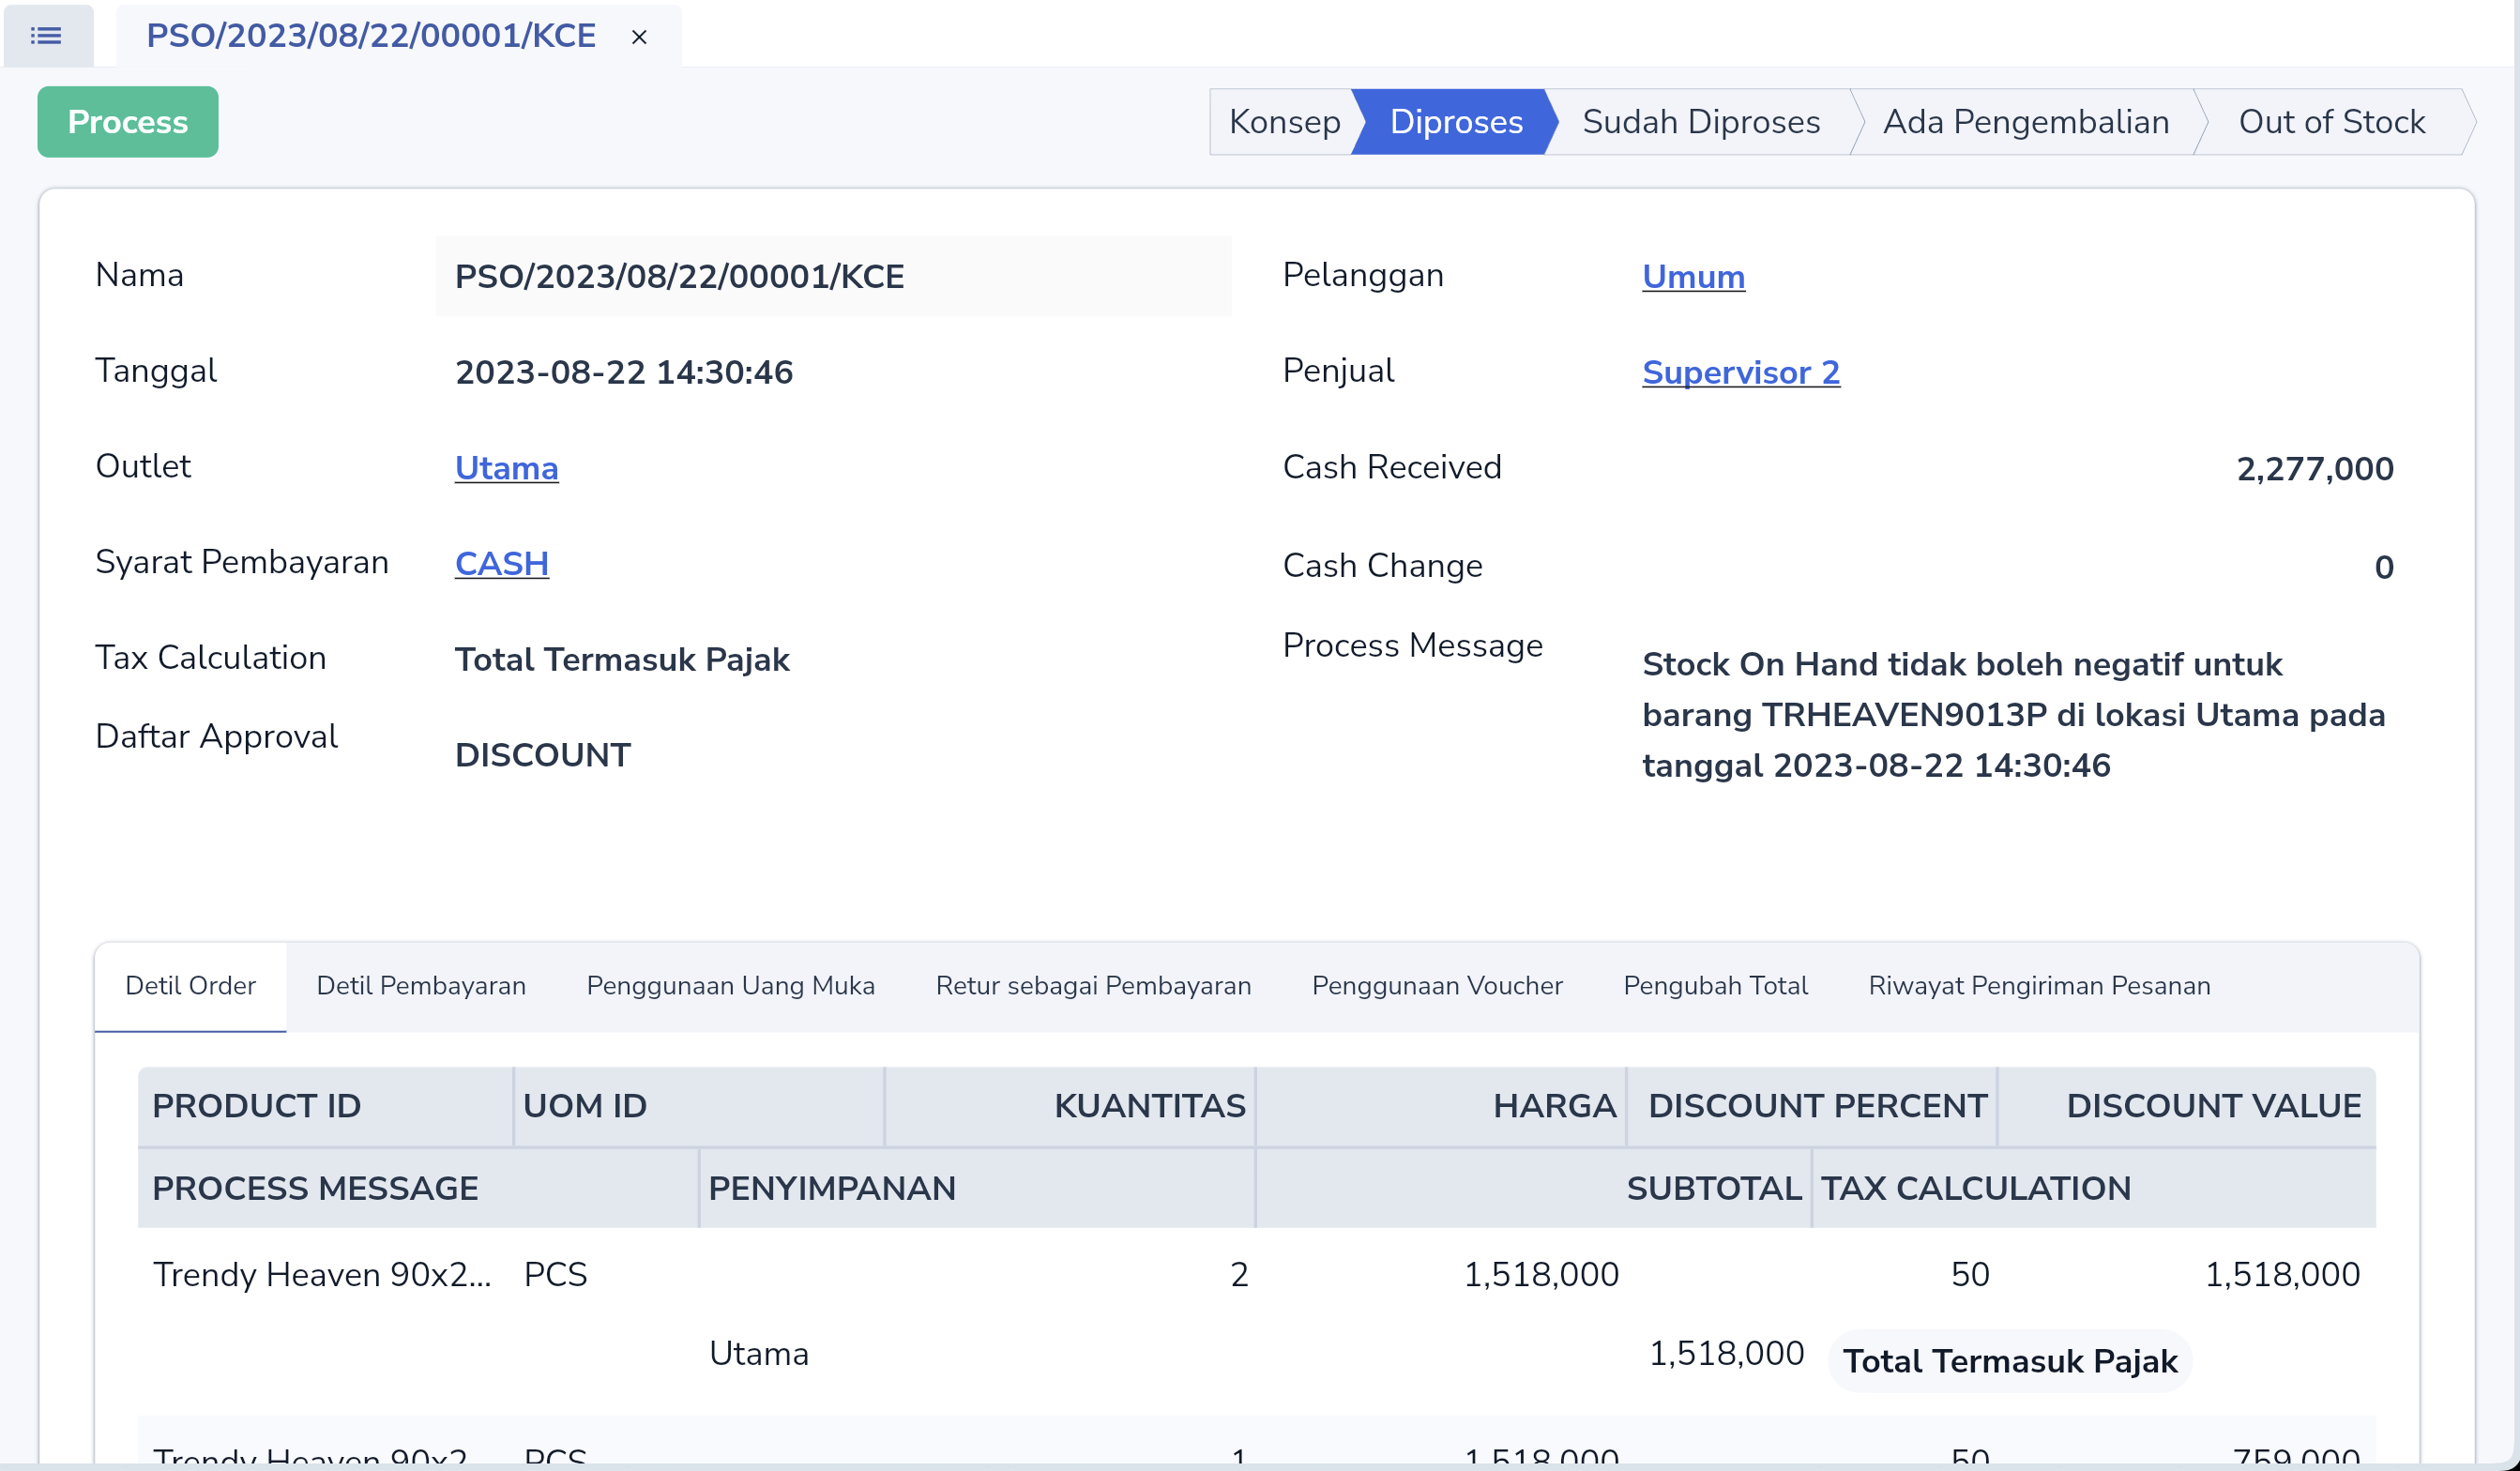Open Retur sebagai Pembayaran tab
2520x1471 pixels.
1092,986
